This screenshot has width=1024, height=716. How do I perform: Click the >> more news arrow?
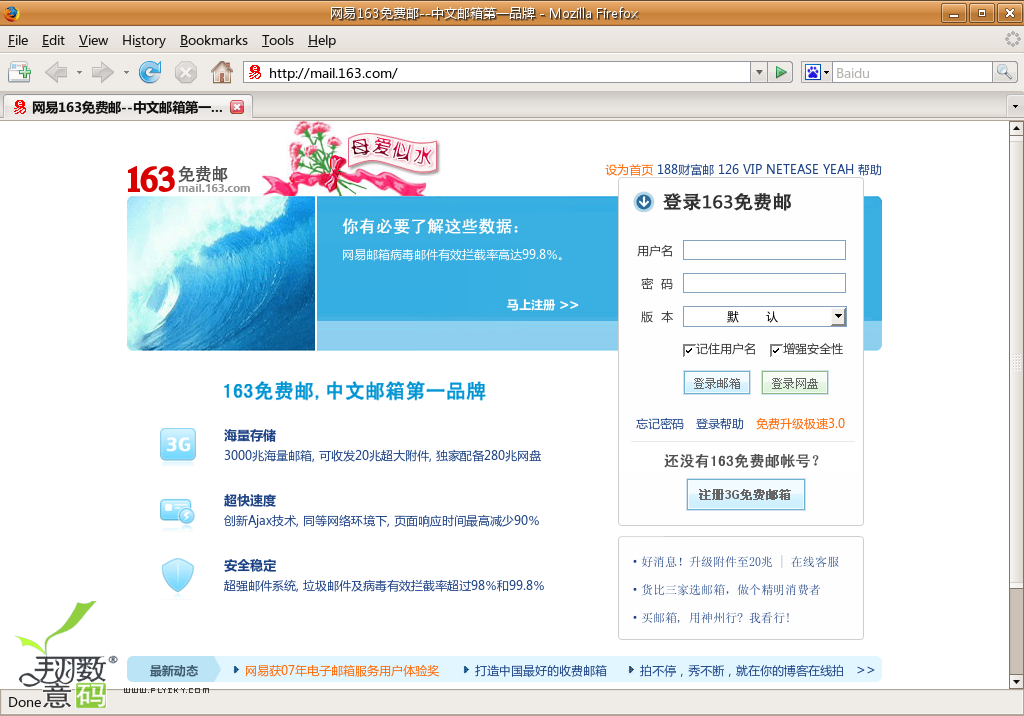tap(865, 670)
